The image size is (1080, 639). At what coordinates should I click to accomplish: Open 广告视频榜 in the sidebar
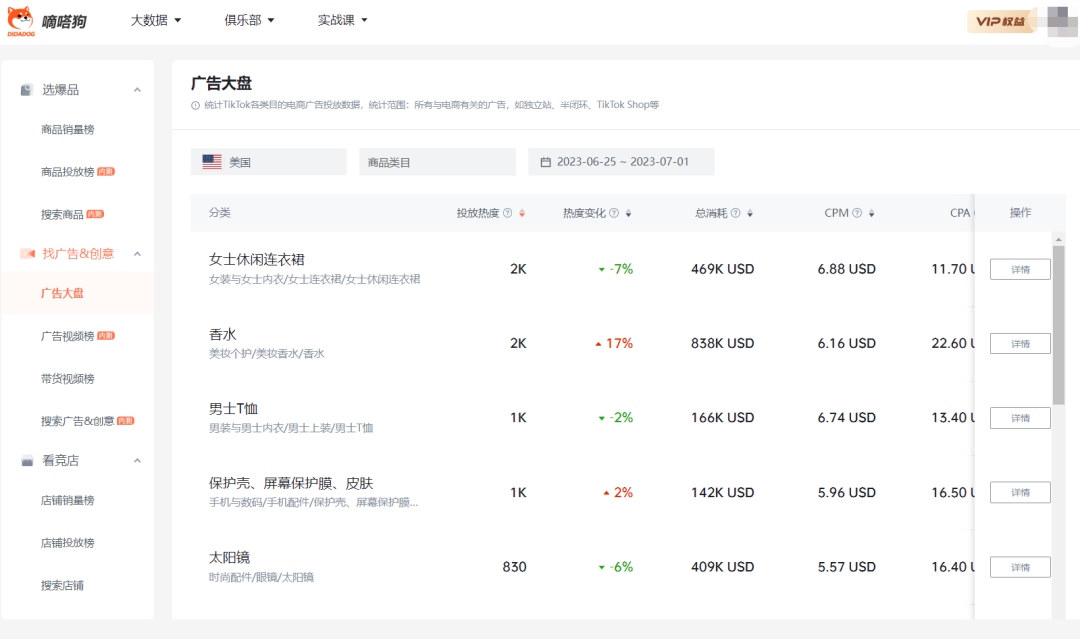(68, 336)
